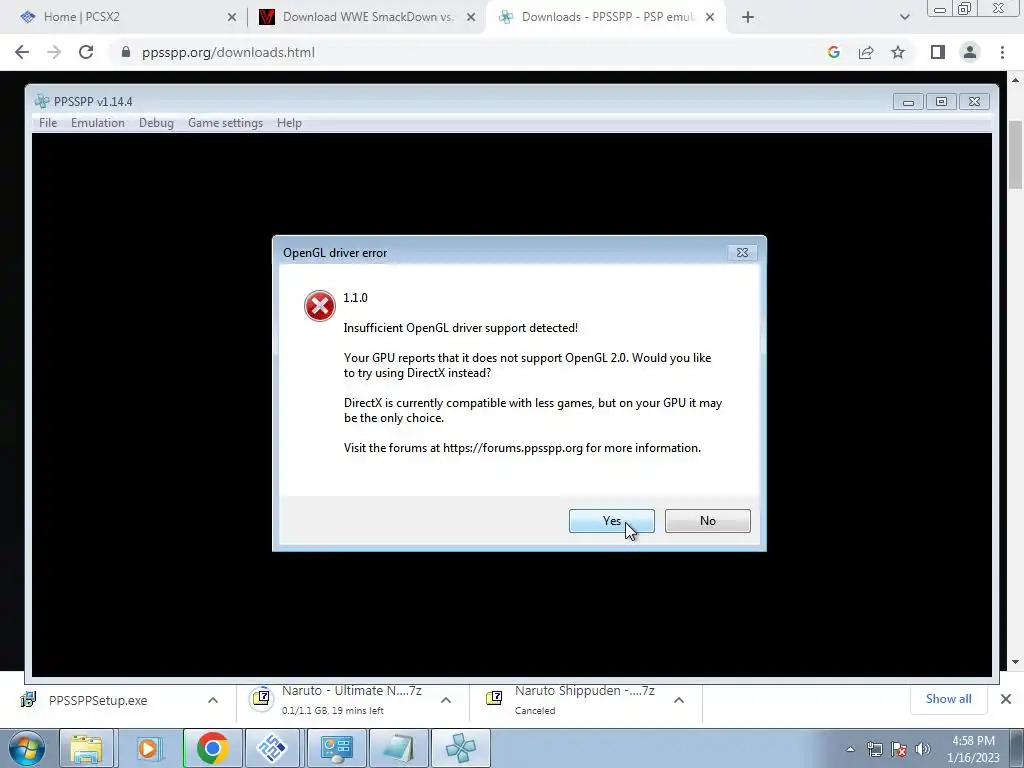This screenshot has height=768, width=1024.
Task: Show hidden tray icons arrow
Action: 850,749
